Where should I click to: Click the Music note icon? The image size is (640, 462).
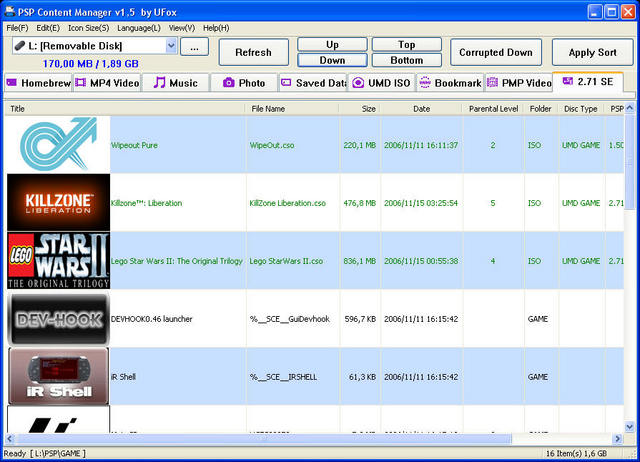[159, 83]
